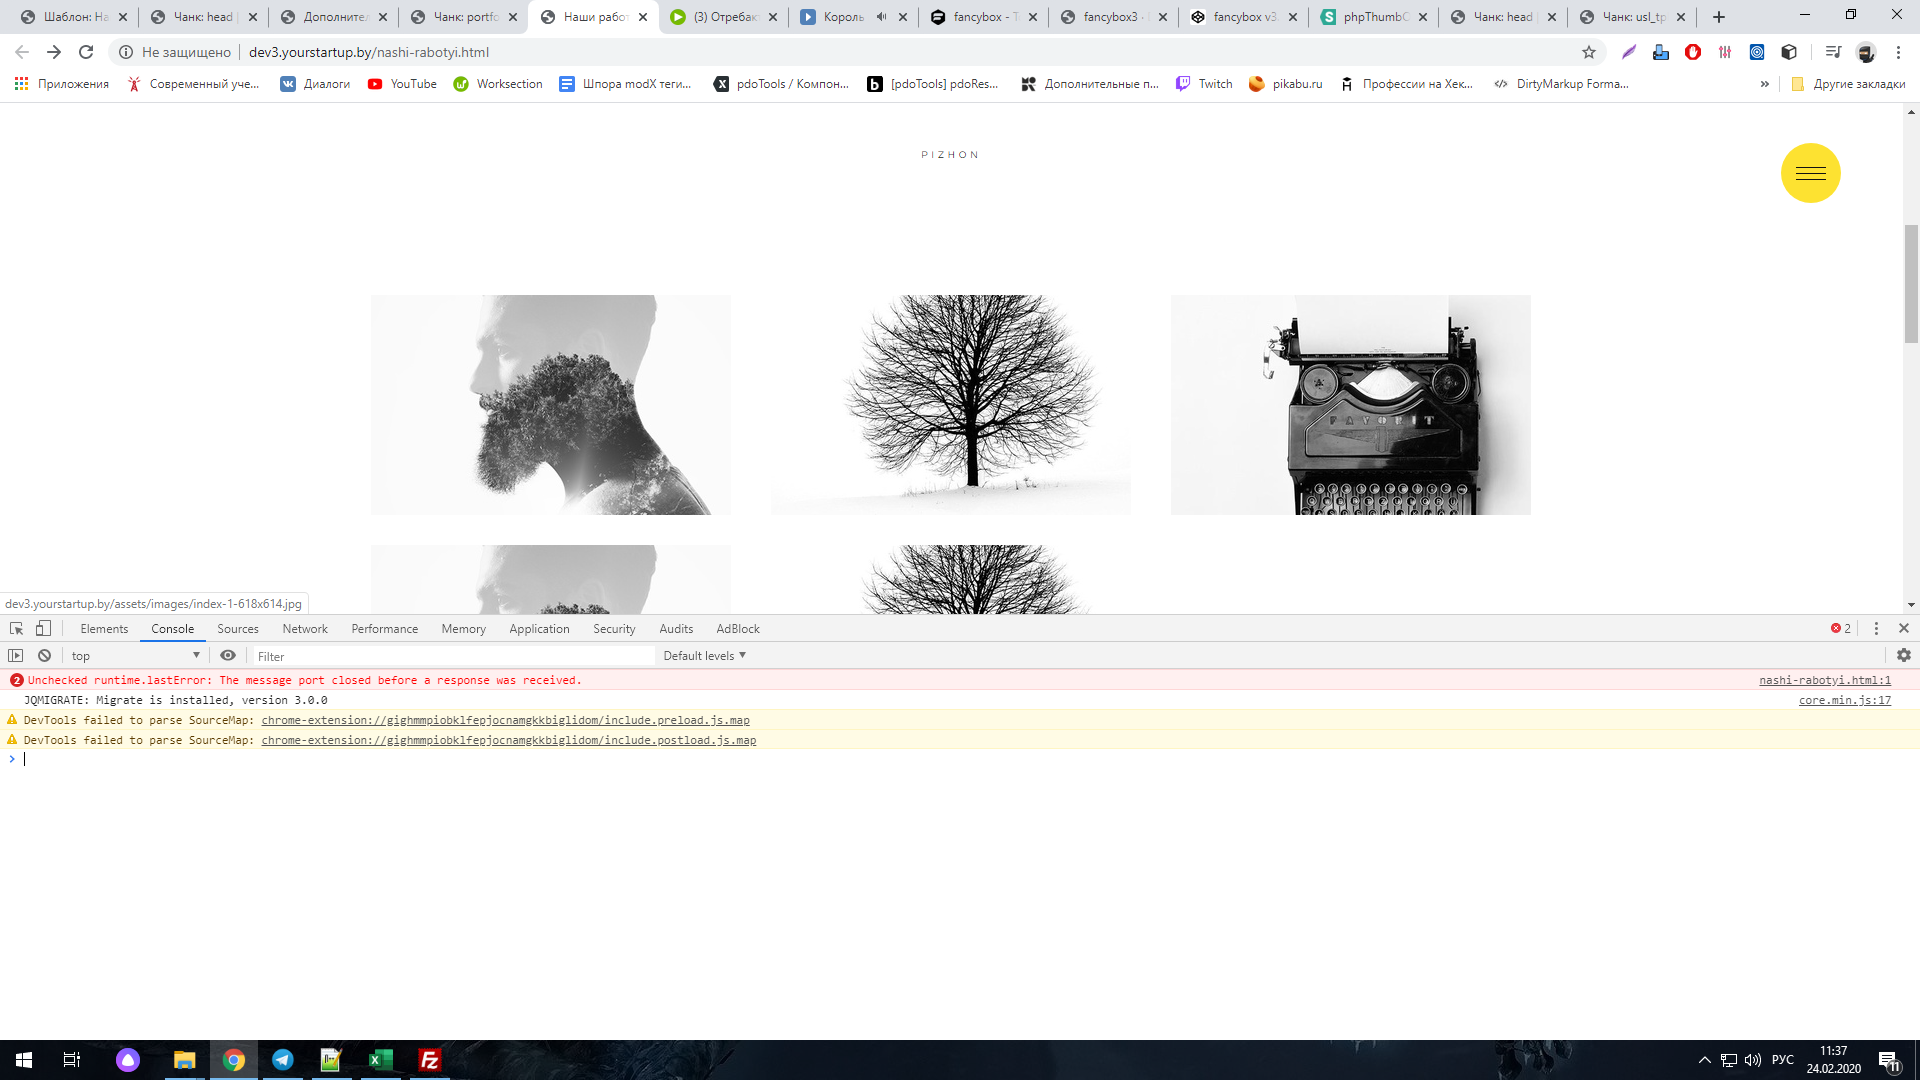1920x1080 pixels.
Task: Open the volume control in the tray
Action: (x=1753, y=1060)
